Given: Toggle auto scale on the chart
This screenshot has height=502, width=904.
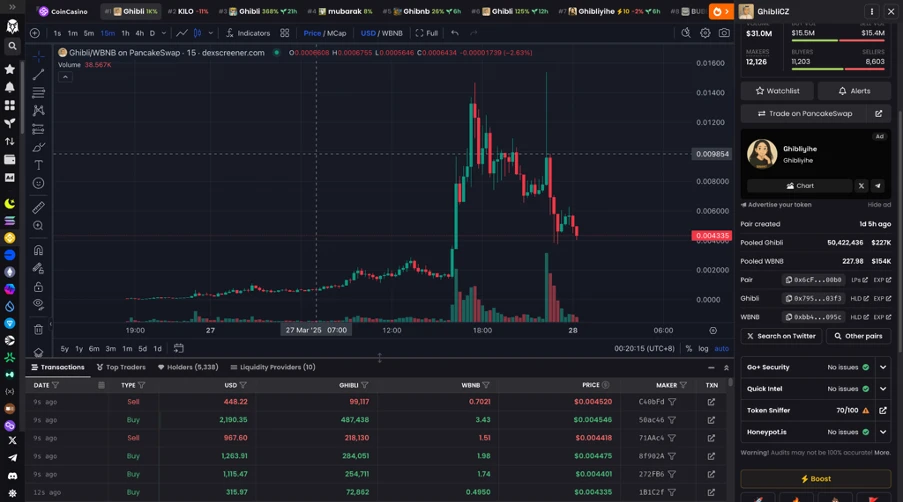Looking at the screenshot, I should [x=721, y=348].
